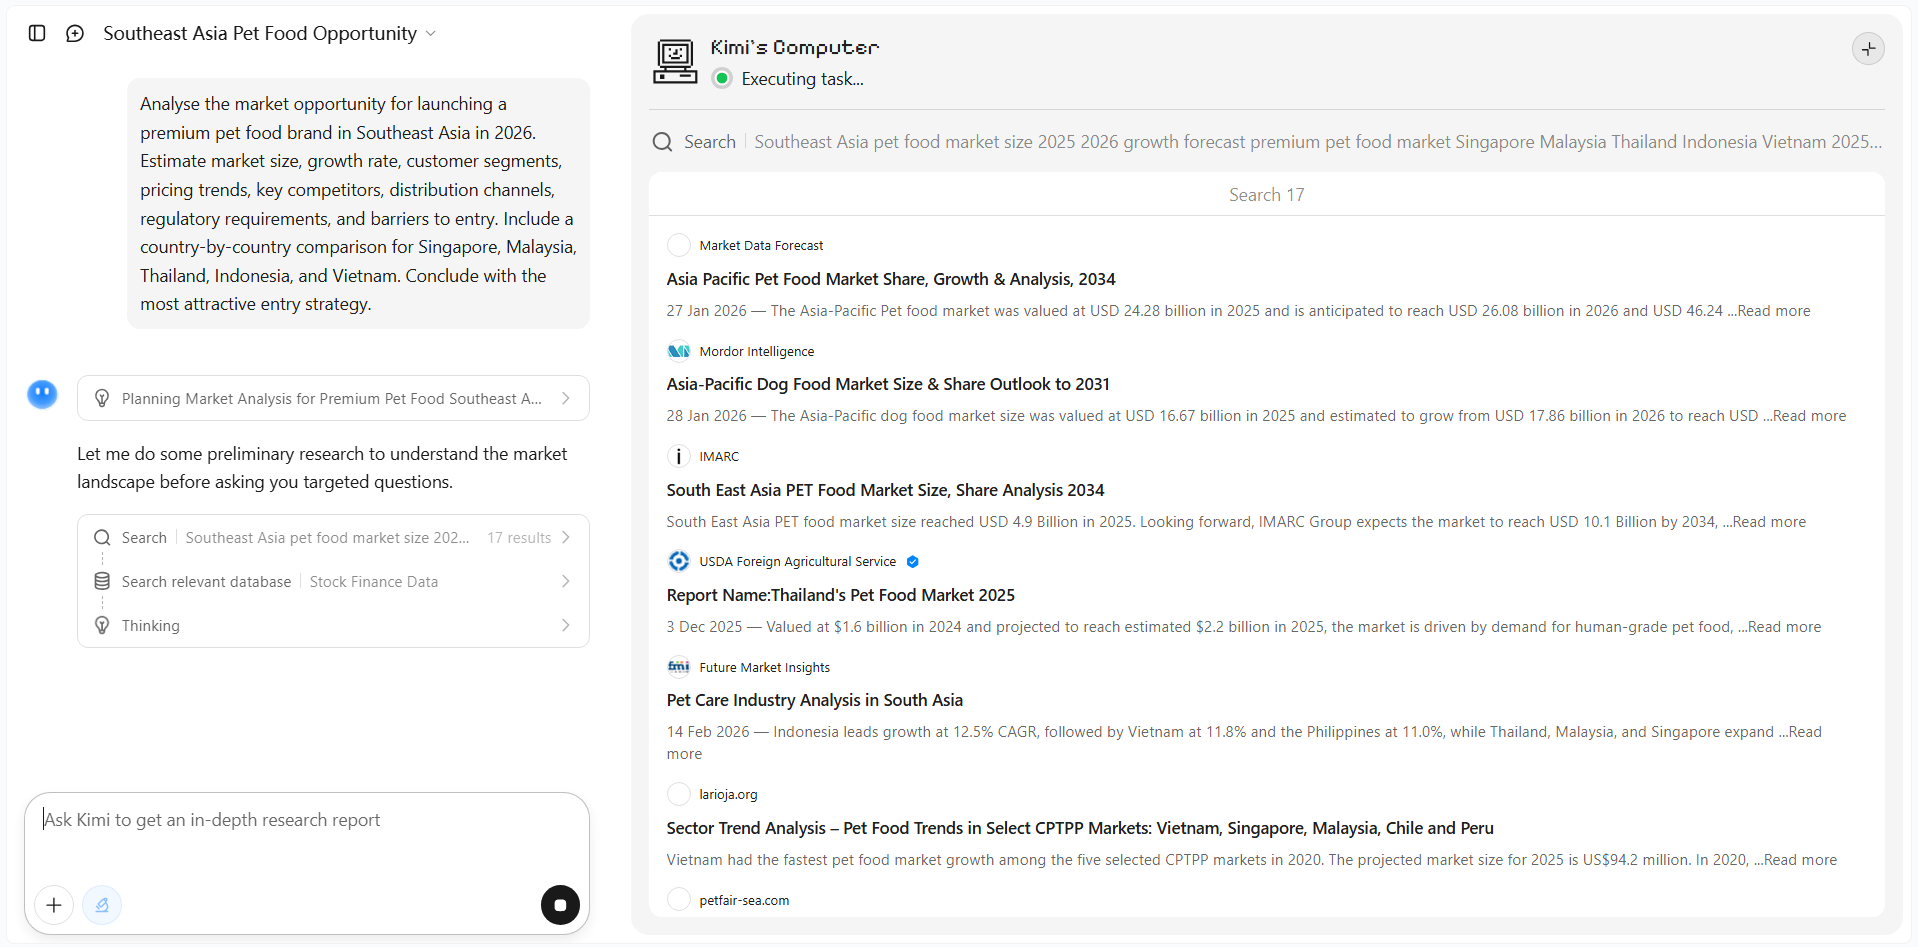Click the lightbulb icon in Planning step
The height and width of the screenshot is (947, 1918).
[x=102, y=398]
